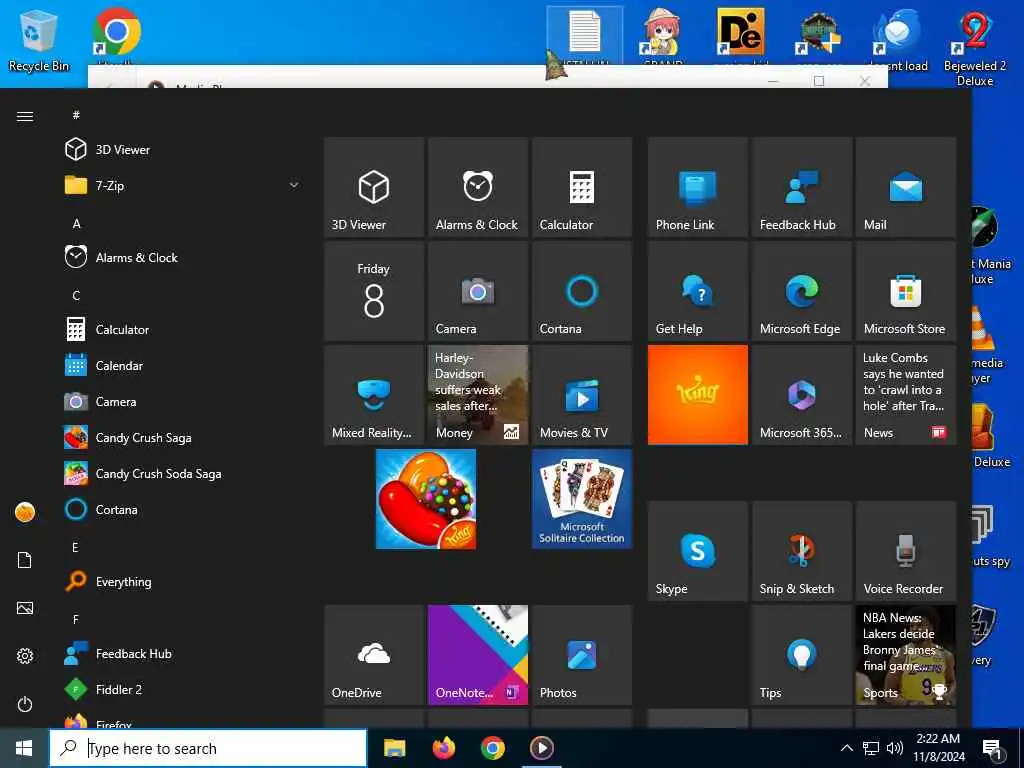The width and height of the screenshot is (1024, 768).
Task: Open the Snip & Sketch tile
Action: point(801,551)
